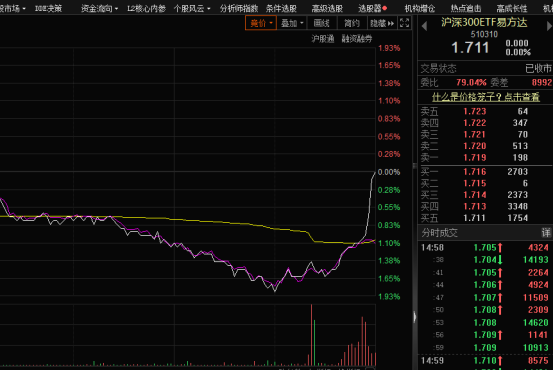Click the 1.93% top axis label
Image resolution: width=554 pixels, height=370 pixels.
click(x=389, y=48)
